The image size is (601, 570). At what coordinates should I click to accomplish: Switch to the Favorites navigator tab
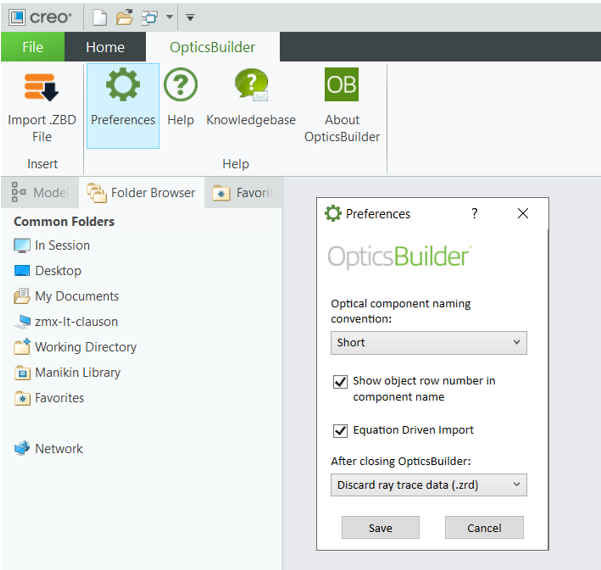(243, 192)
